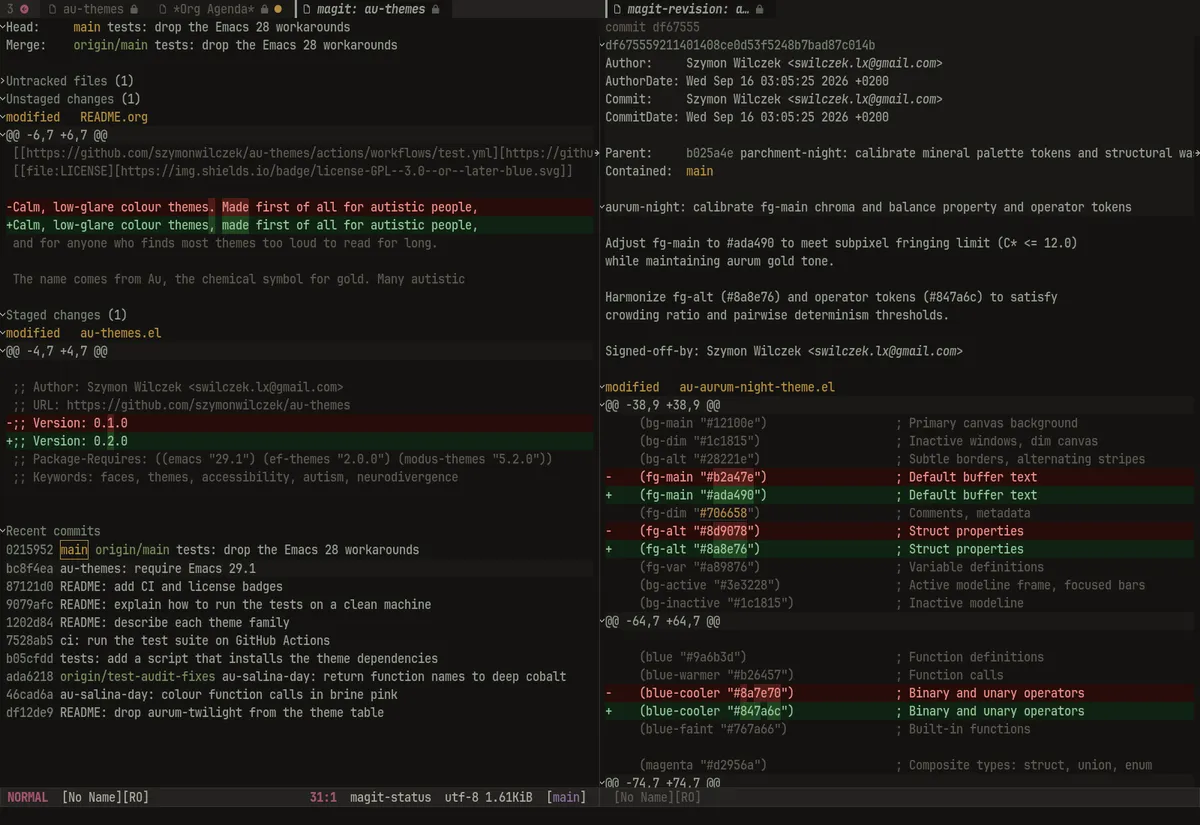Click the [main] branch indicator in the status line

(568, 797)
